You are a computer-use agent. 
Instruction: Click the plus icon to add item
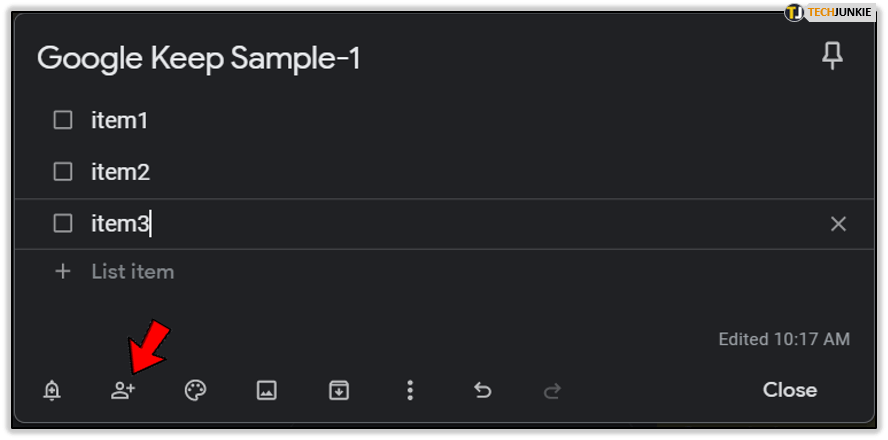tap(63, 271)
